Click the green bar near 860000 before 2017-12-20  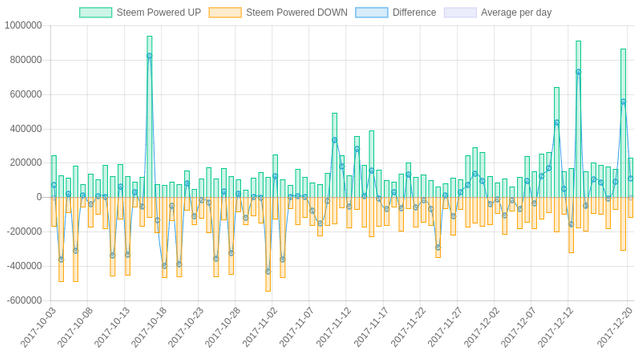coord(623,123)
